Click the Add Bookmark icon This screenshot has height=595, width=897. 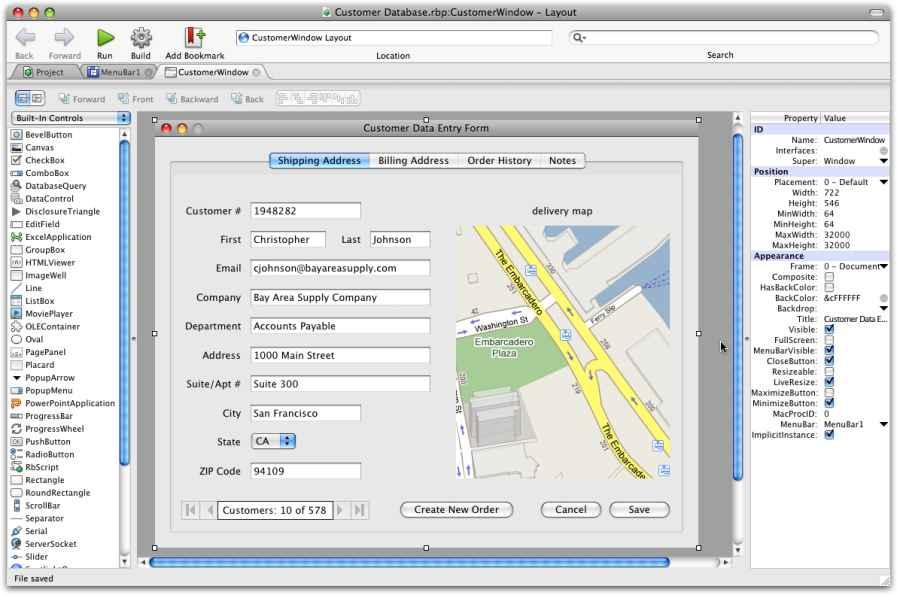pyautogui.click(x=194, y=38)
